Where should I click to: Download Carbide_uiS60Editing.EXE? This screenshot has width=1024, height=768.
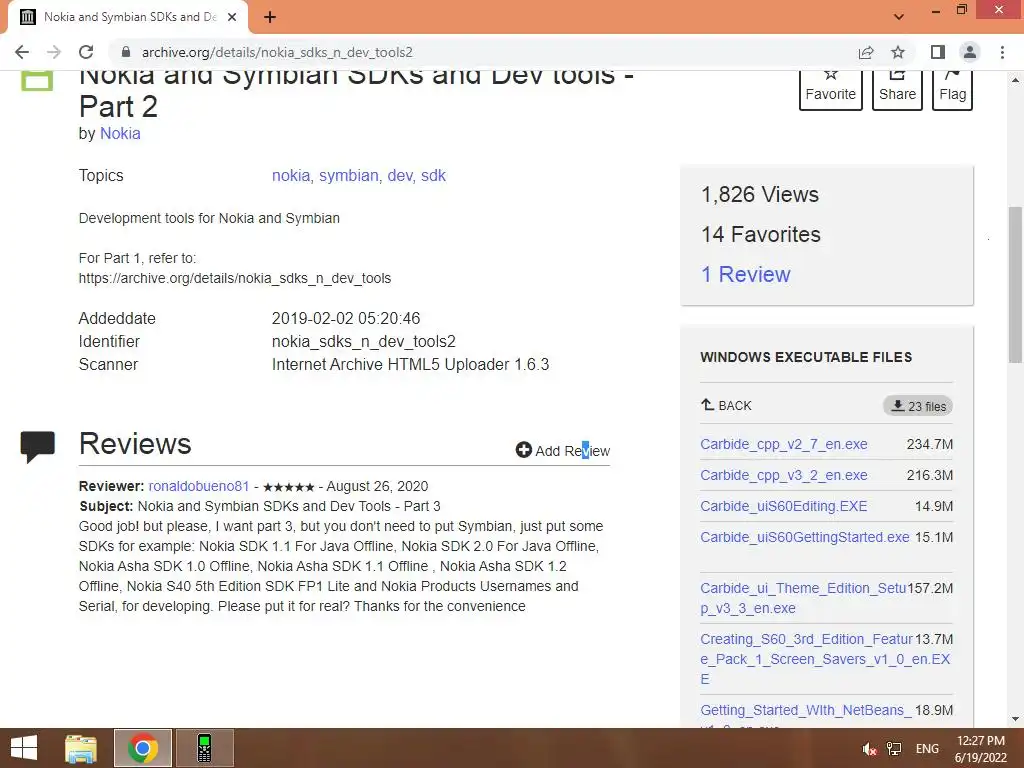pos(784,506)
